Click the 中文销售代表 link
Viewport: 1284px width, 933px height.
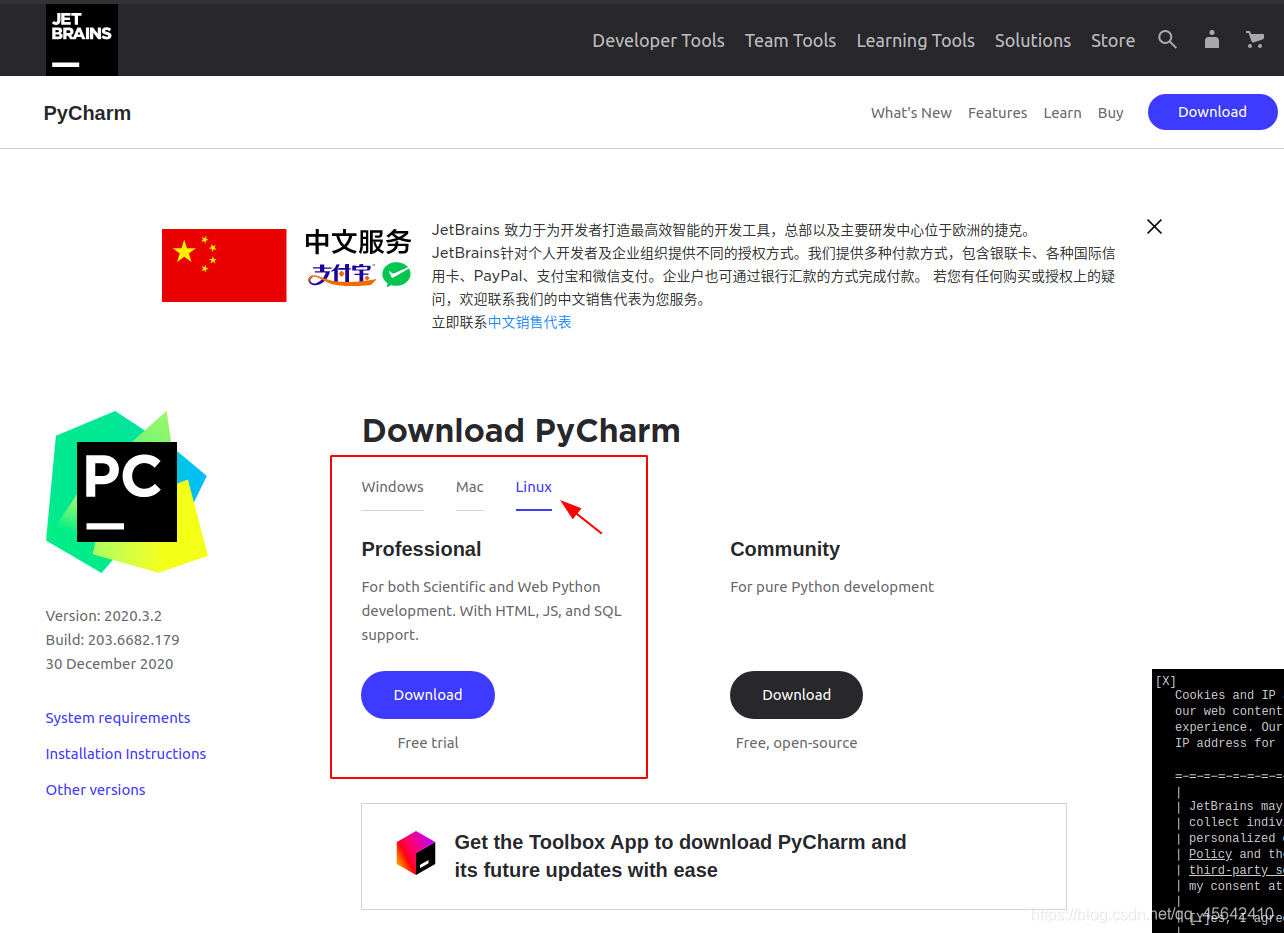pos(530,322)
